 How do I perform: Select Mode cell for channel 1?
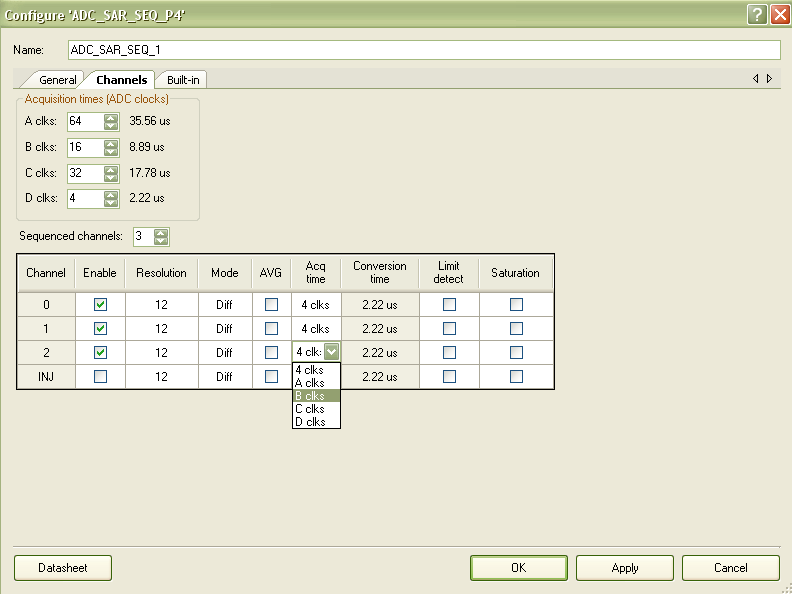(x=224, y=329)
